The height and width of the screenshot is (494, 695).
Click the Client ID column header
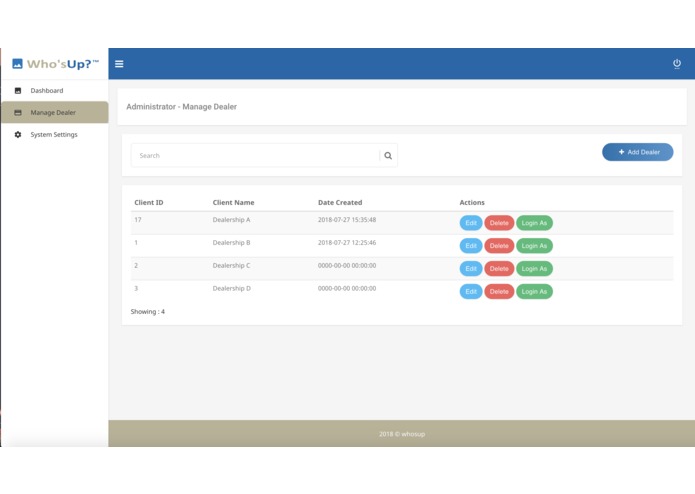(x=149, y=202)
